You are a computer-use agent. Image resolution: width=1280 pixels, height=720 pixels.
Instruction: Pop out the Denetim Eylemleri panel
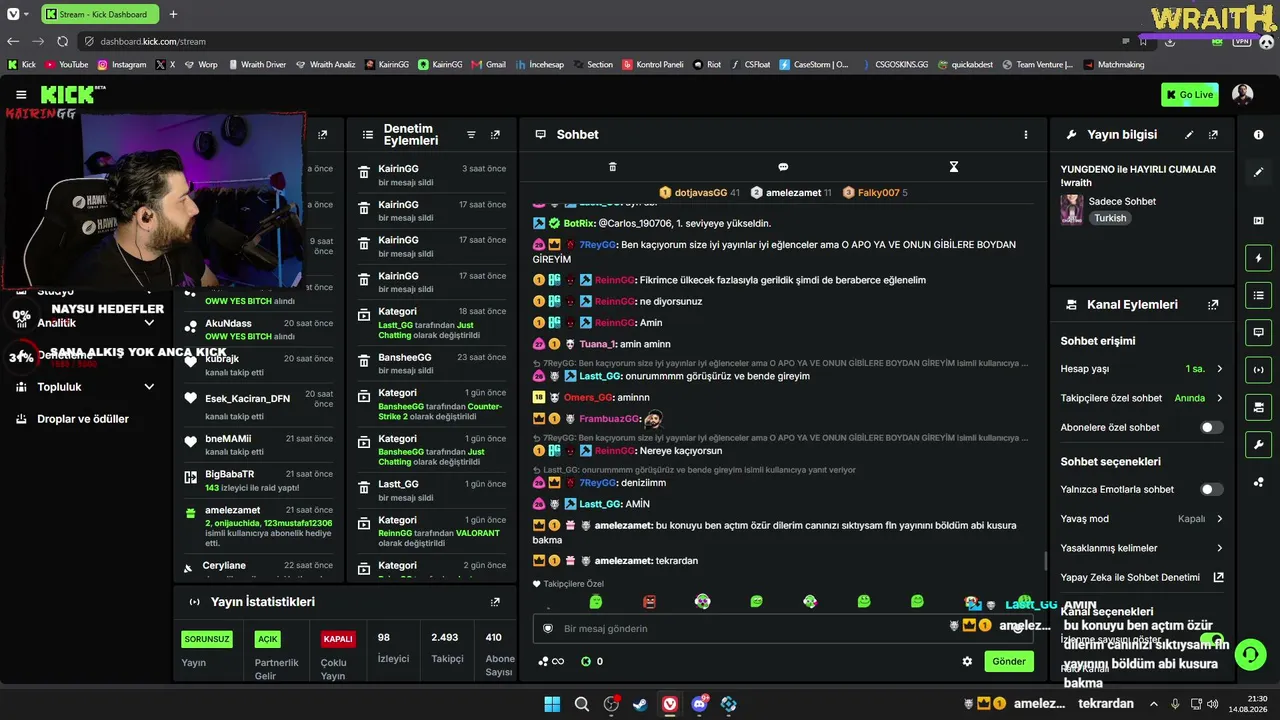point(495,134)
